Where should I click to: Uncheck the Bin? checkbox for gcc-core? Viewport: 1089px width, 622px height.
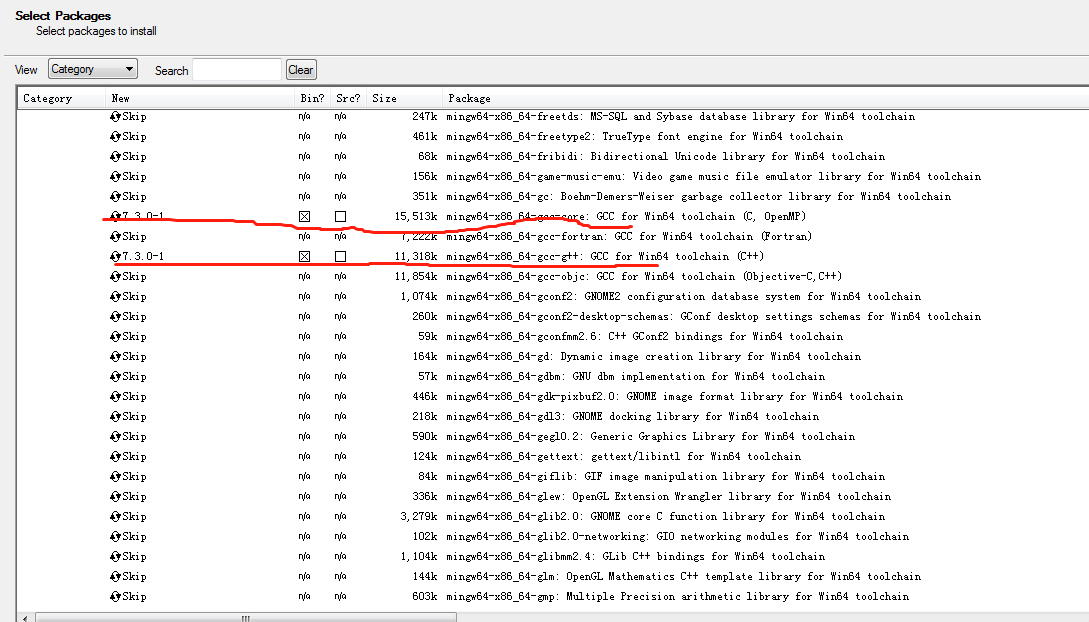[x=306, y=215]
